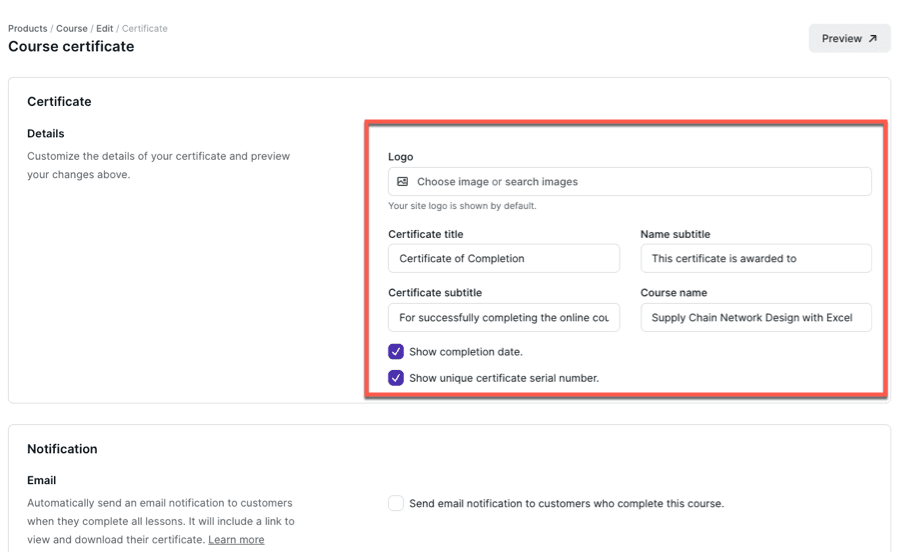Click the Course certificate page heading

[71, 46]
